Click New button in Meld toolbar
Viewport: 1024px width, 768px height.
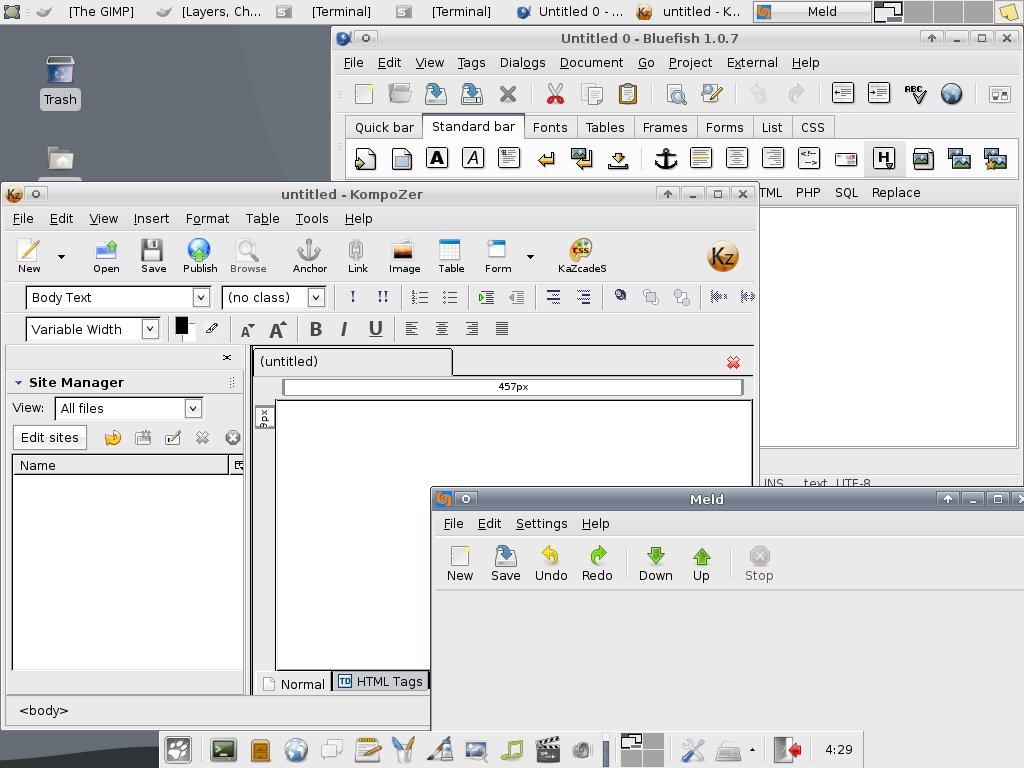pos(460,564)
